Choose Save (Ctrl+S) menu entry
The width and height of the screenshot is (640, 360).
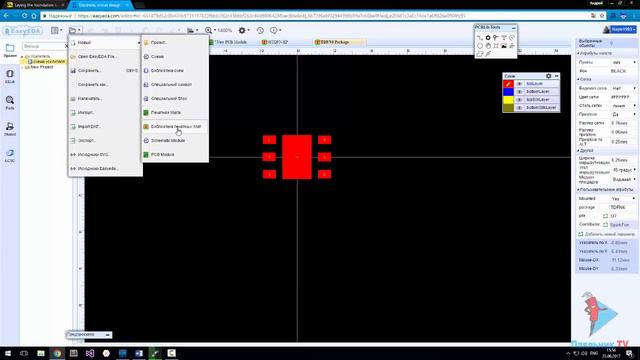tap(105, 71)
